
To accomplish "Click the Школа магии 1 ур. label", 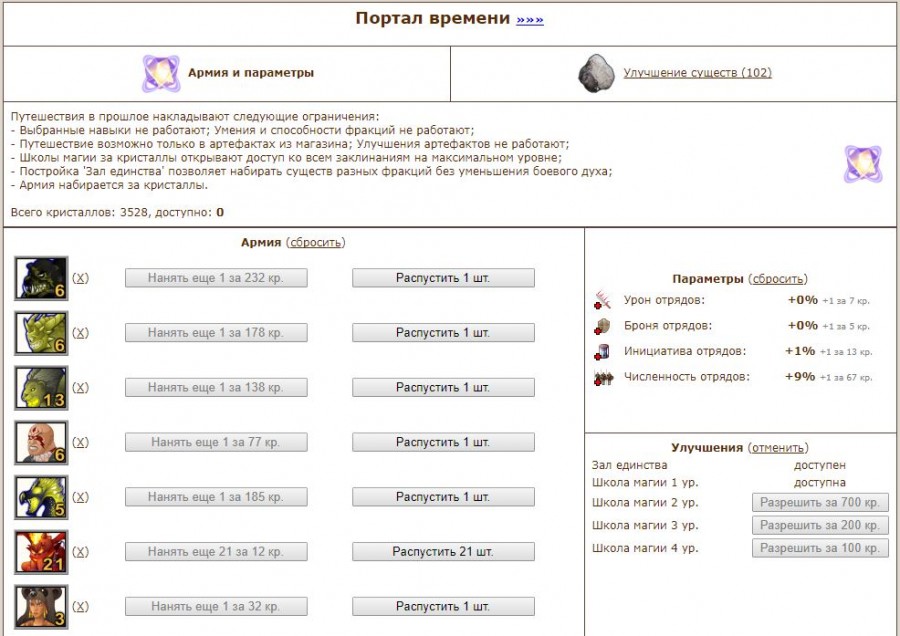I will (645, 482).
